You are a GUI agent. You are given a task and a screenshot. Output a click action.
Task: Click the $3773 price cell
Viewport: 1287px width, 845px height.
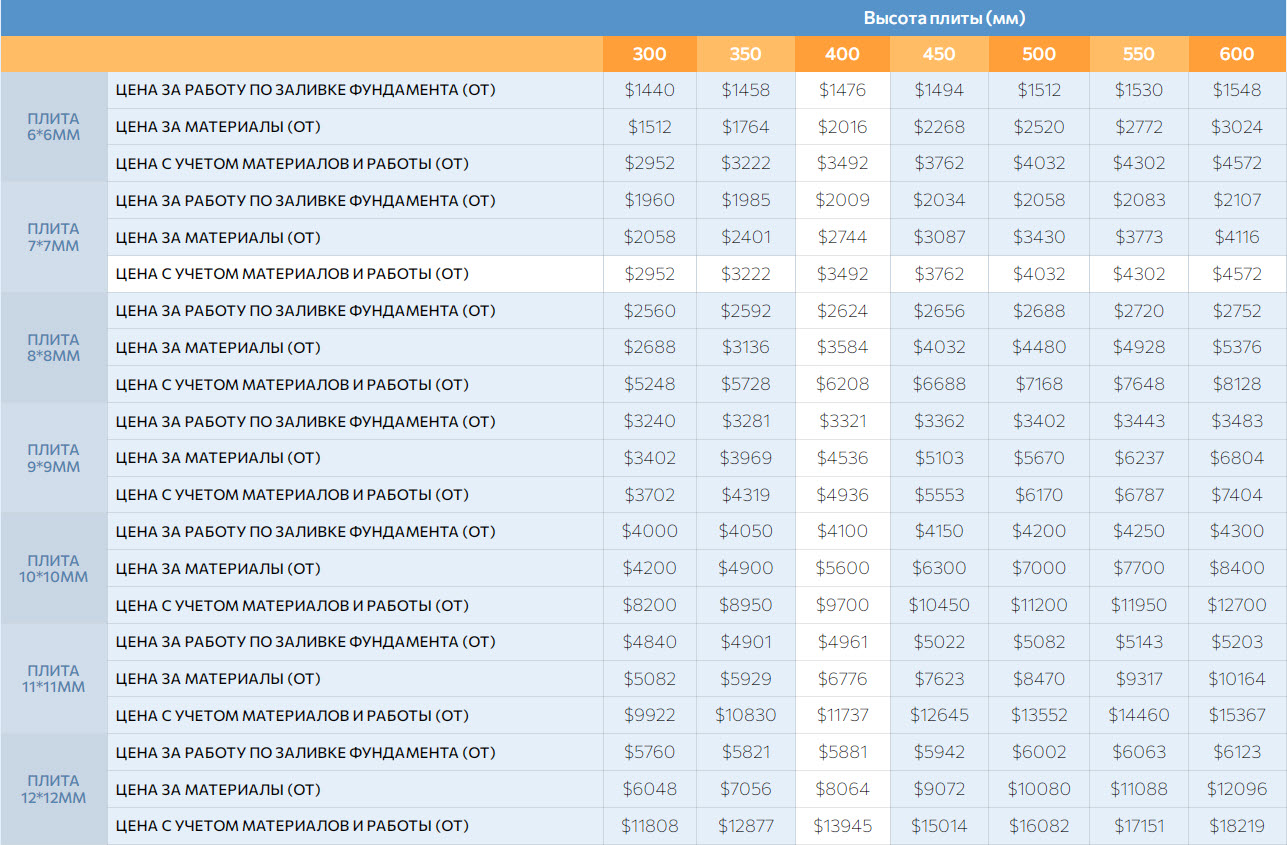point(1138,237)
